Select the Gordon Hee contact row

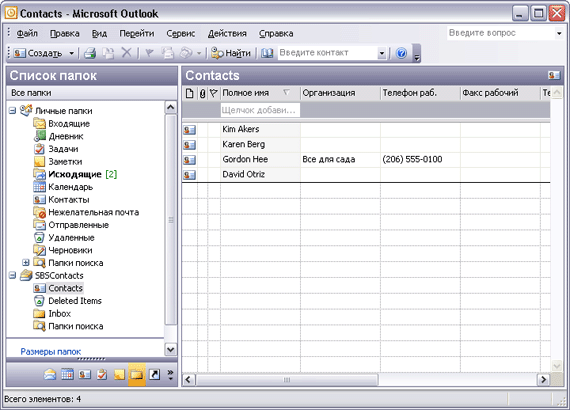[x=366, y=159]
